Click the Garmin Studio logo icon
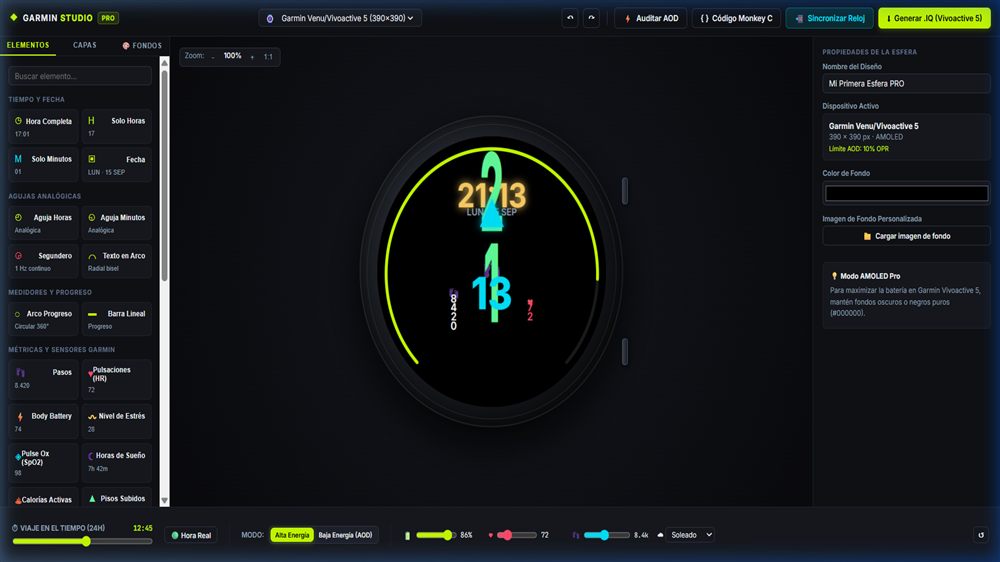Viewport: 1000px width, 562px height. (x=13, y=18)
